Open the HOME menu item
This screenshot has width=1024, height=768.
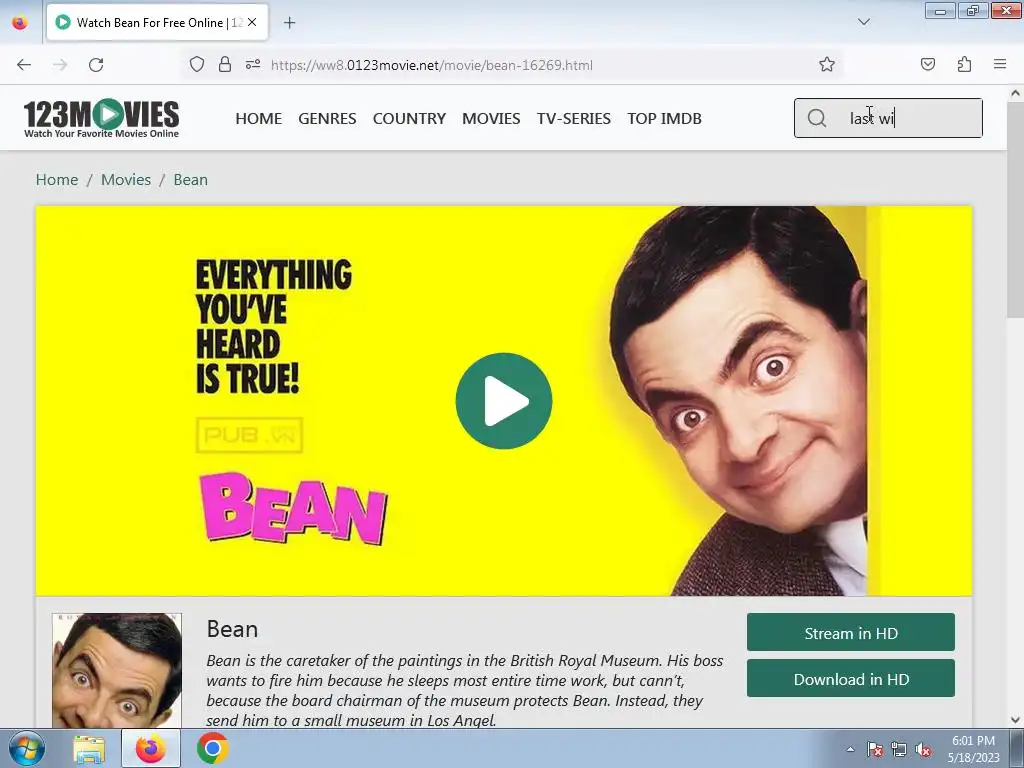259,119
